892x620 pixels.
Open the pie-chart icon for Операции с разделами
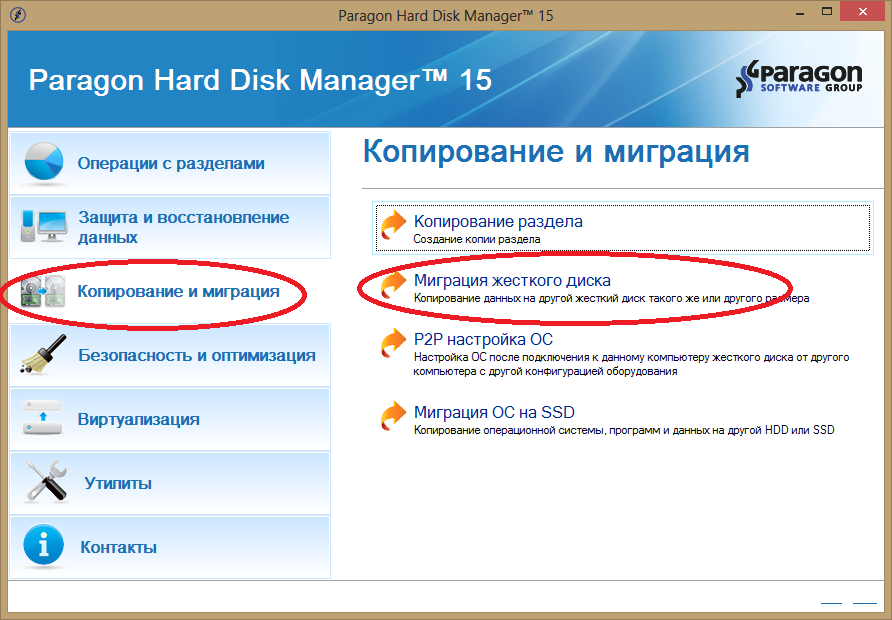[44, 164]
